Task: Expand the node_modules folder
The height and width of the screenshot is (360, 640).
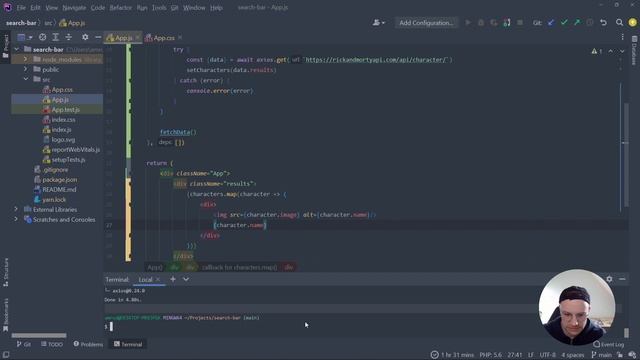Action: click(25, 60)
